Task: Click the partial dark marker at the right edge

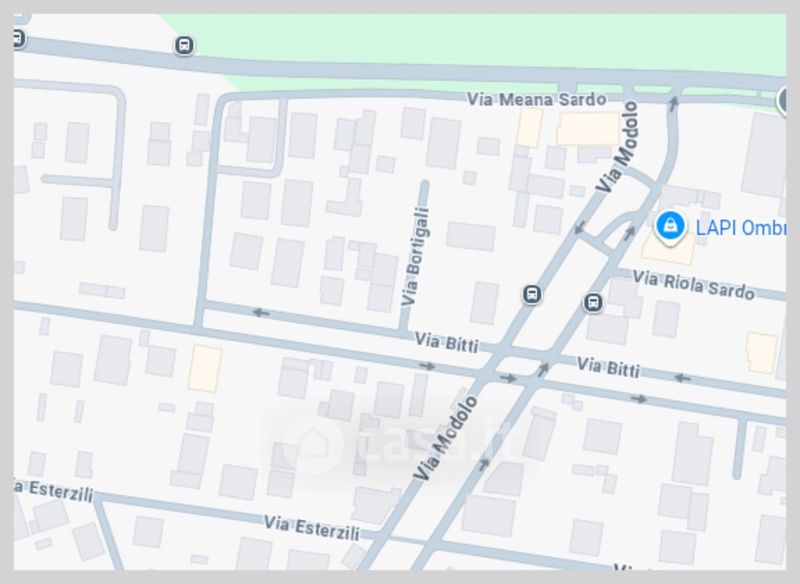Action: coord(782,100)
